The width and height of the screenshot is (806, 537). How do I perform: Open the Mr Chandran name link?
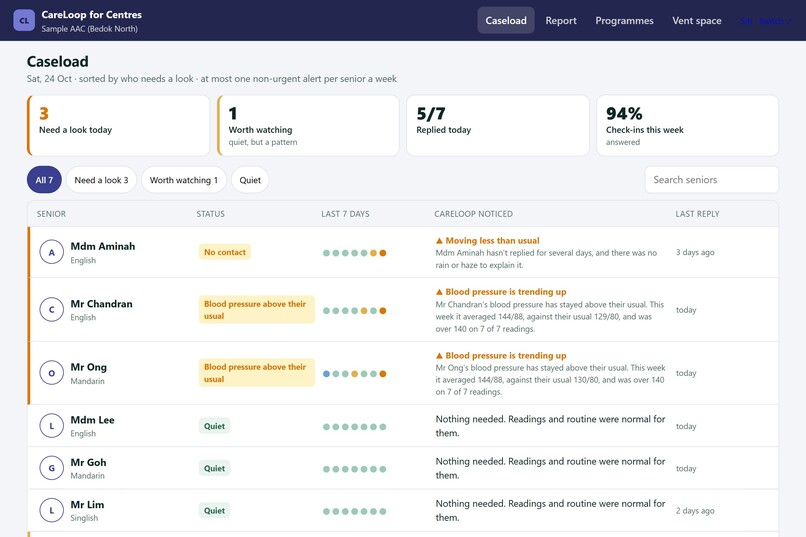pos(101,304)
